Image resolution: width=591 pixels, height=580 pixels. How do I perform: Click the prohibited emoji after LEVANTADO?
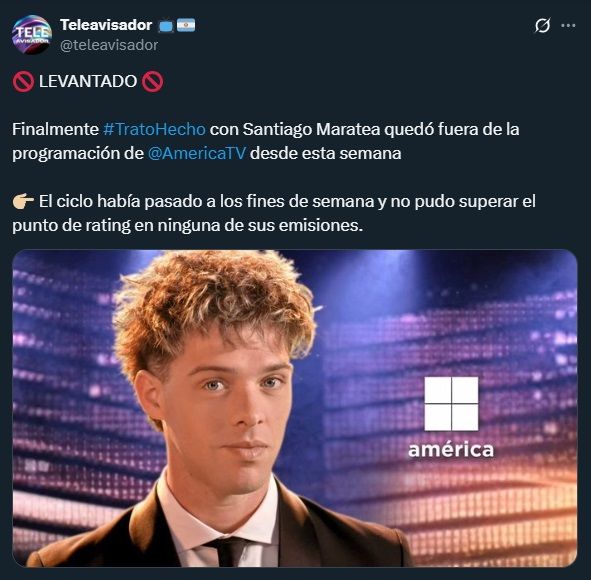tap(153, 81)
